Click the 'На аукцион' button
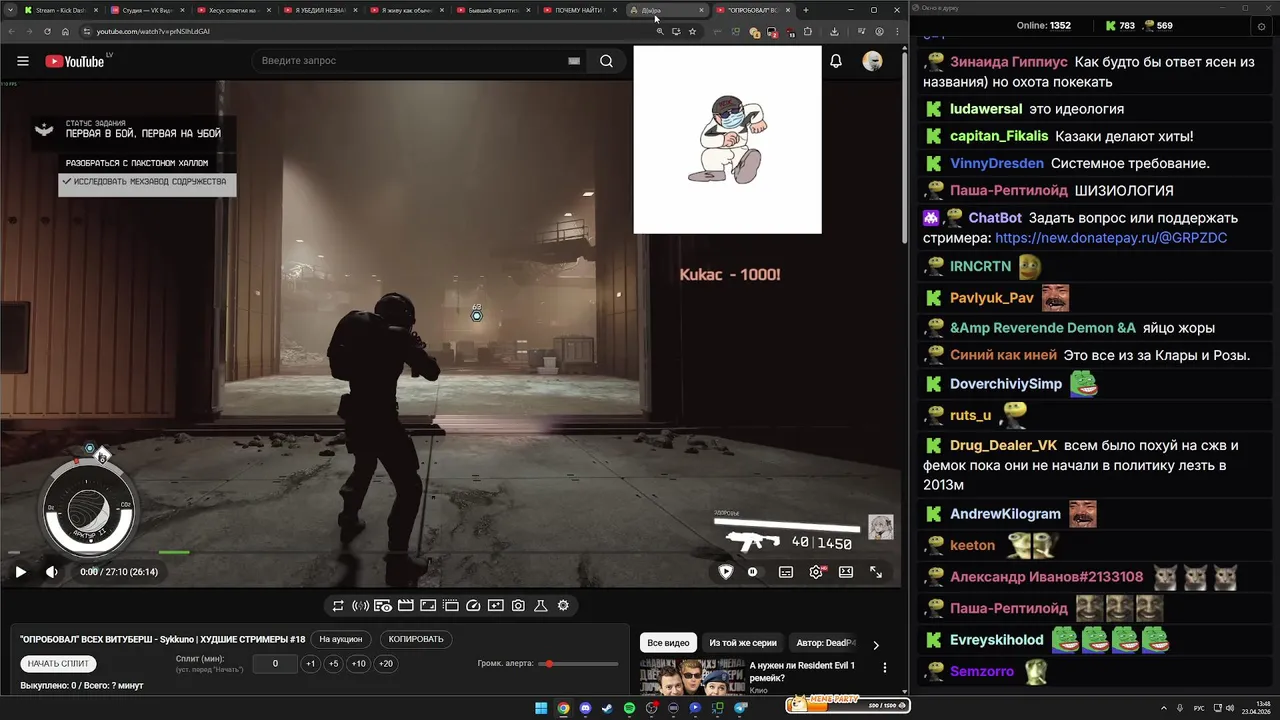The width and height of the screenshot is (1280, 720). 341,639
